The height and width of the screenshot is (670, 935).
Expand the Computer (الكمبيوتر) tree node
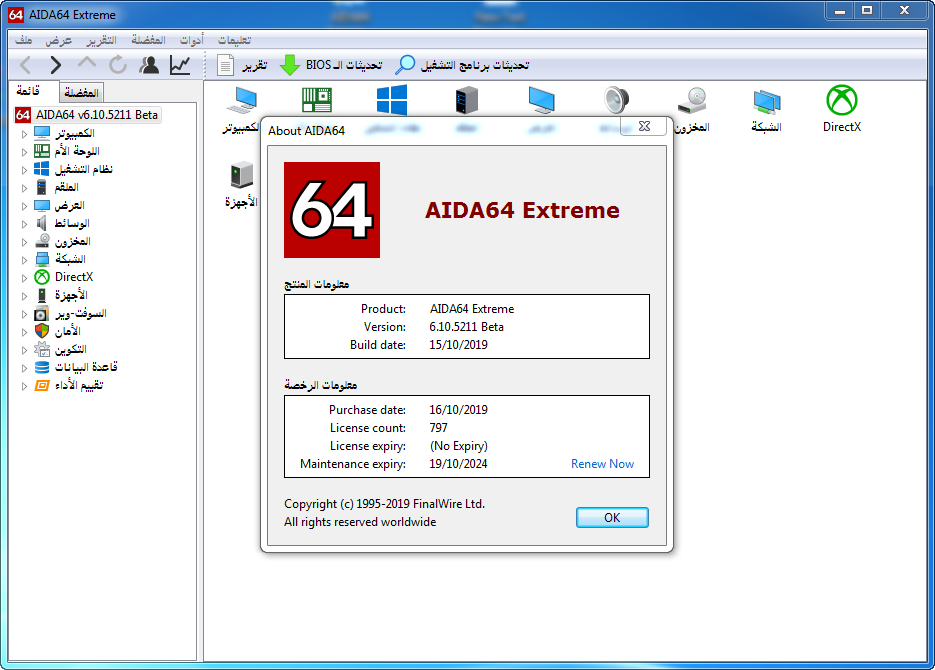[x=24, y=134]
